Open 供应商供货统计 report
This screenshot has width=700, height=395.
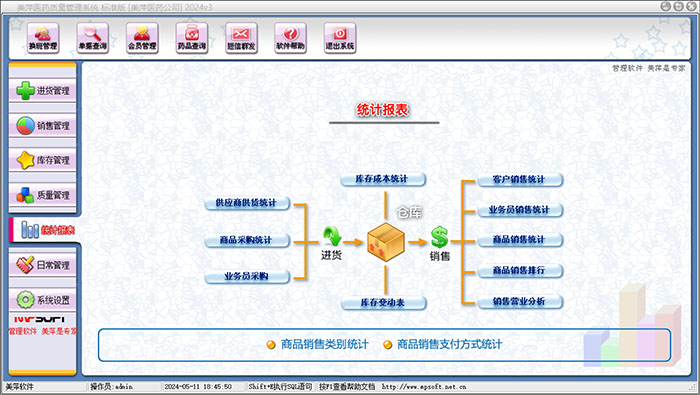247,203
